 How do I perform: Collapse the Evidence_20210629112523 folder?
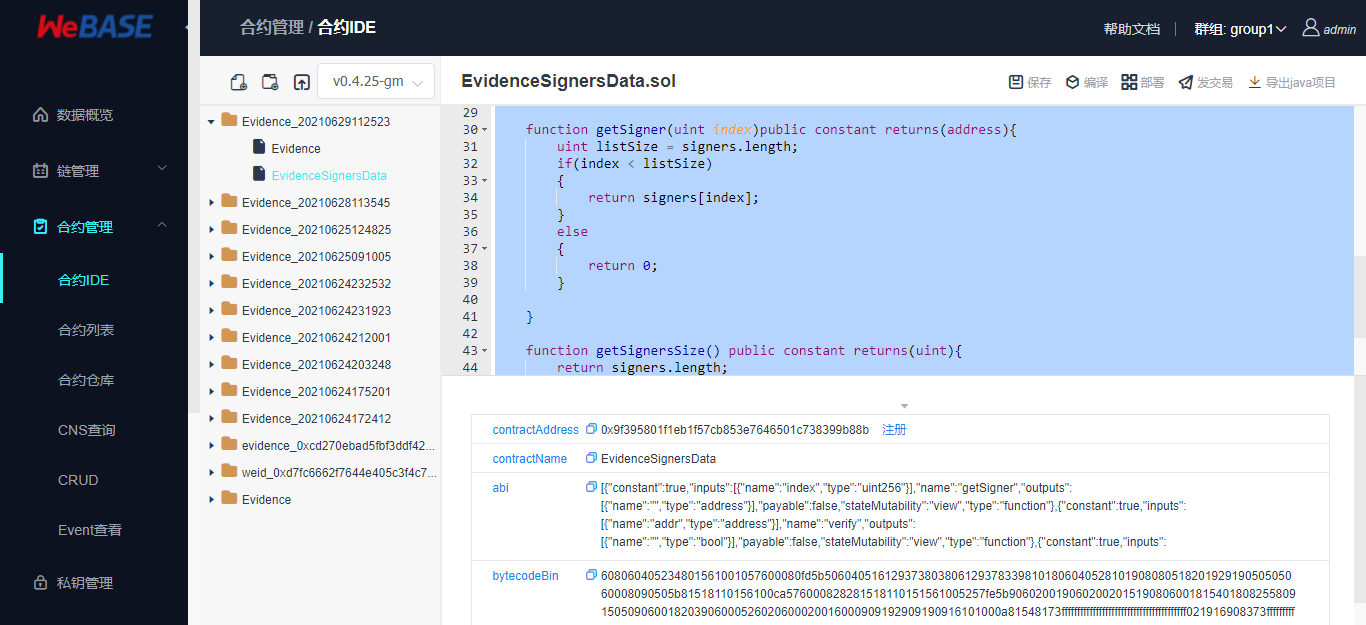point(211,122)
